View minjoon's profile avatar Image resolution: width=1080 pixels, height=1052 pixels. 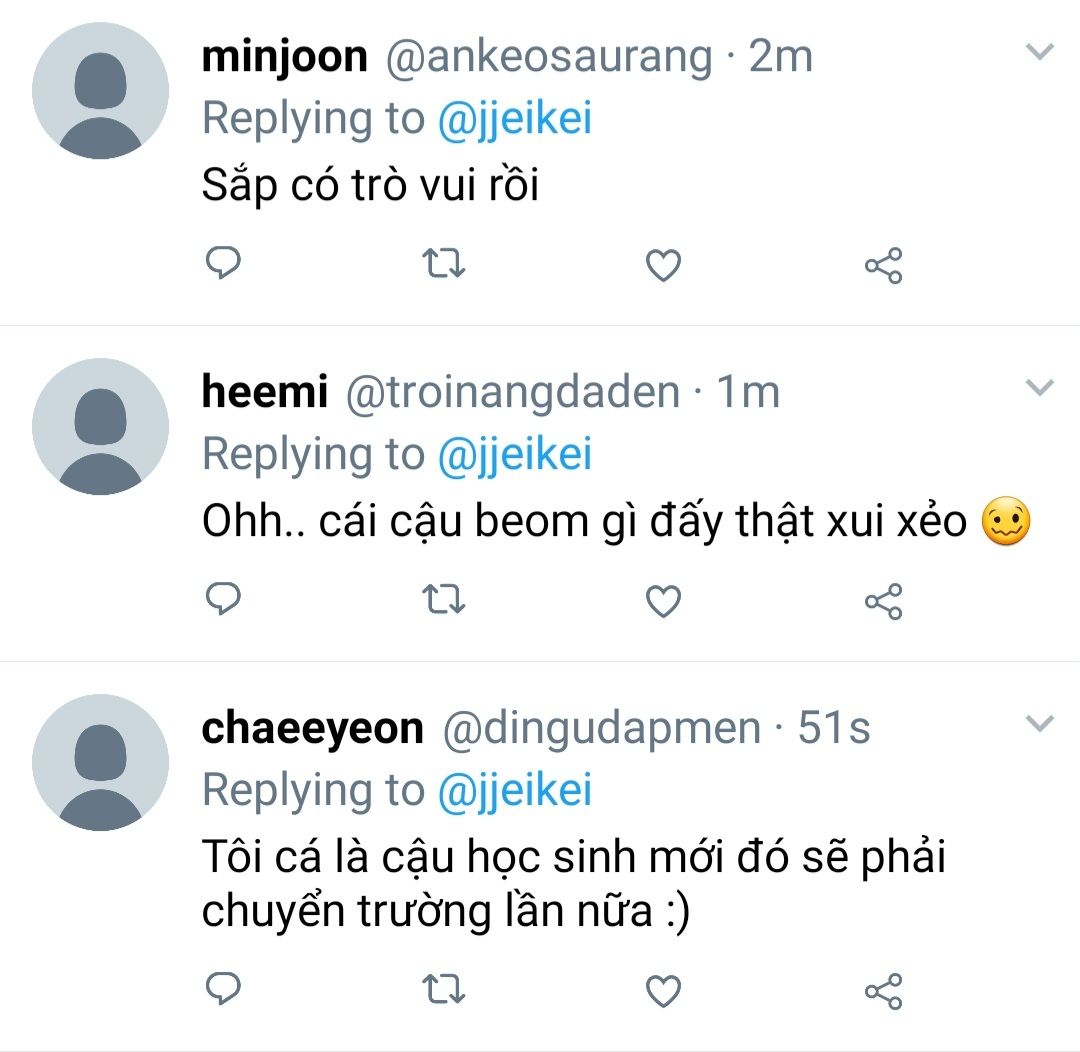pos(101,91)
